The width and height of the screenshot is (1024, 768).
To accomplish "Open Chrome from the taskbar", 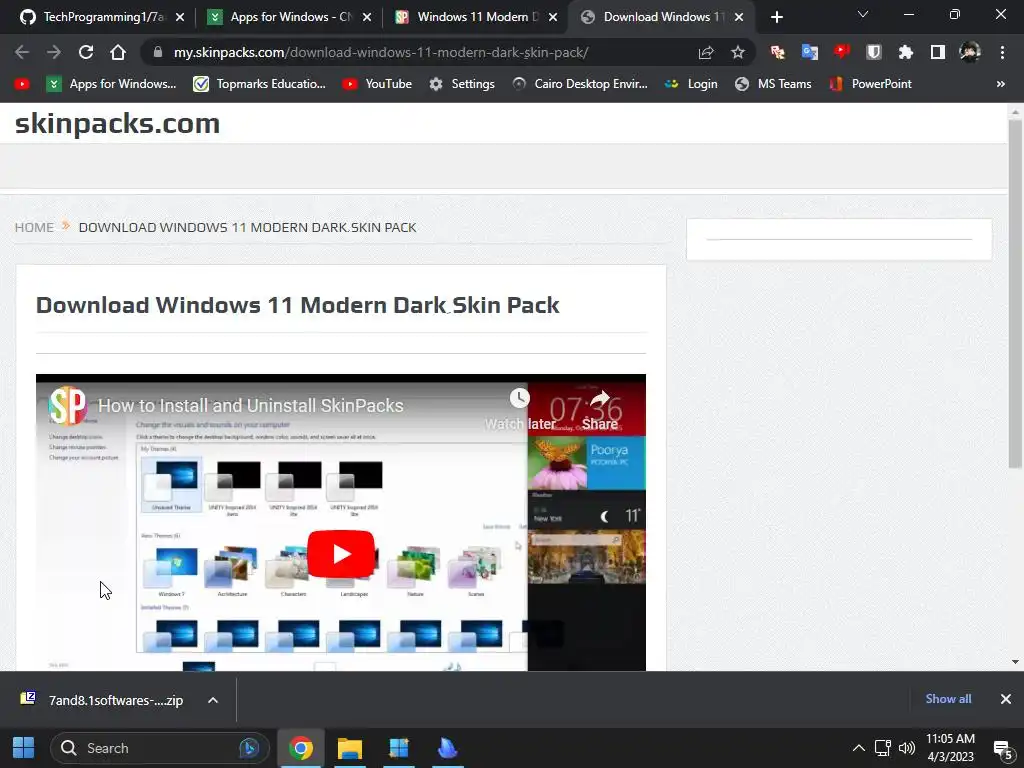I will coord(301,748).
